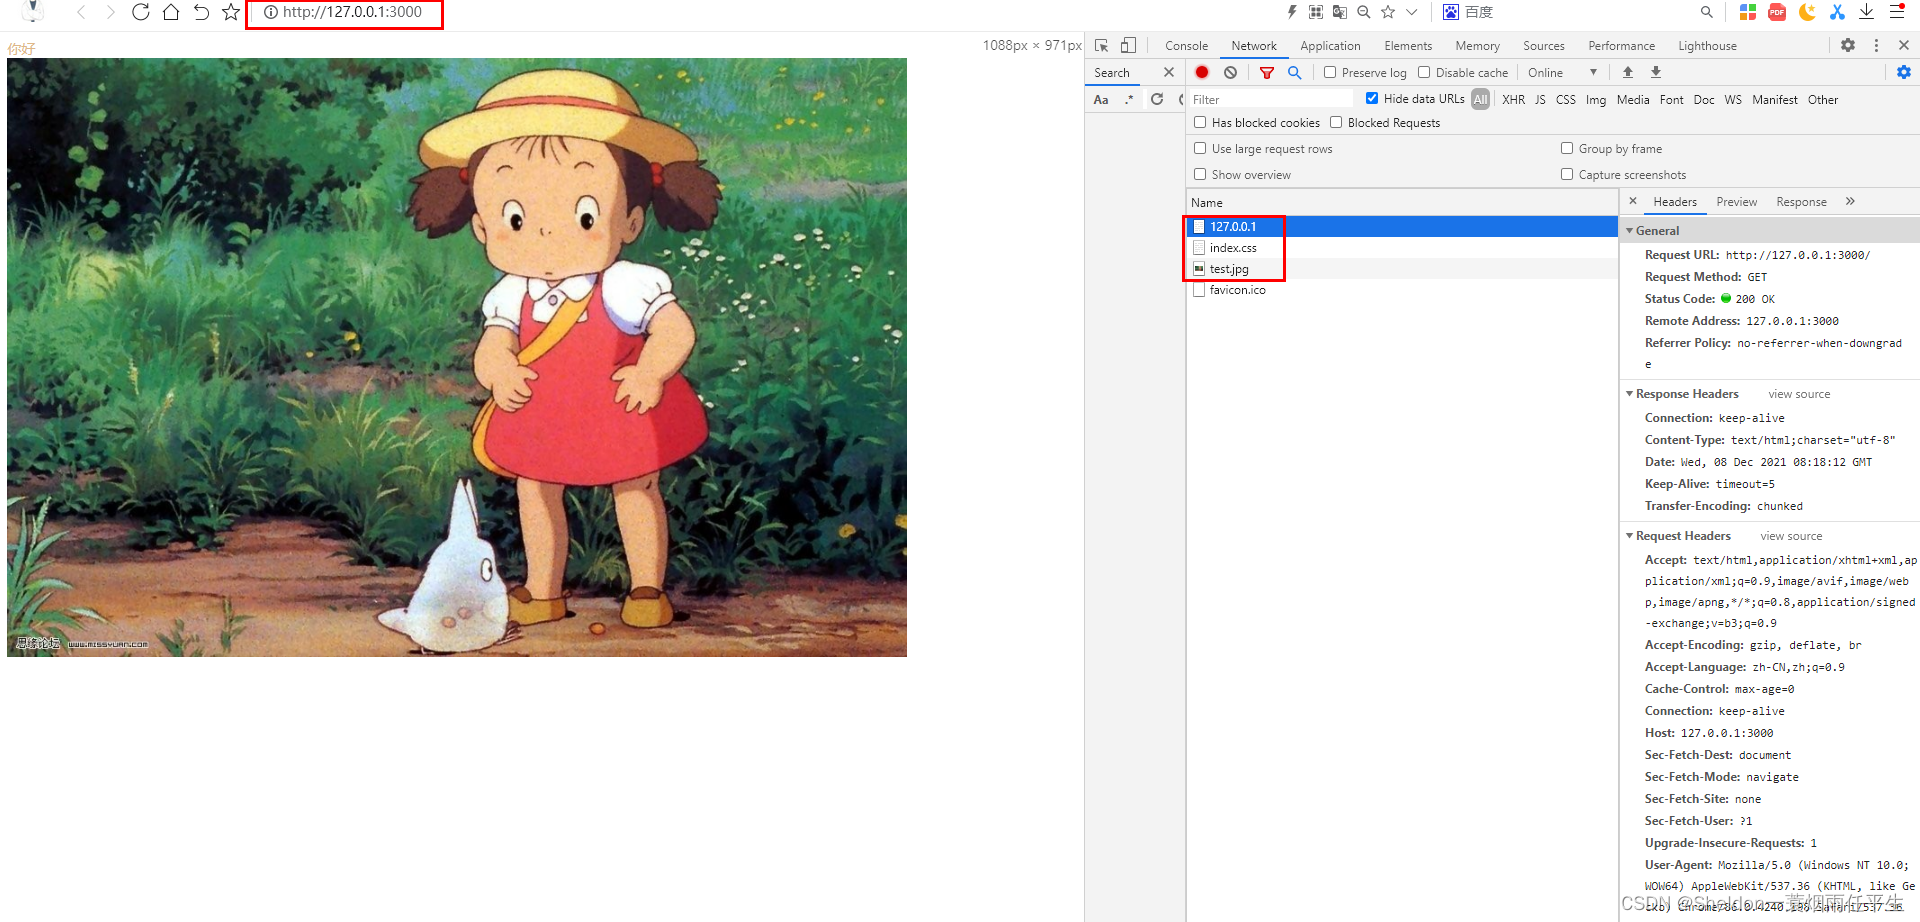
Task: Toggle the device toolbar icon
Action: [1128, 45]
